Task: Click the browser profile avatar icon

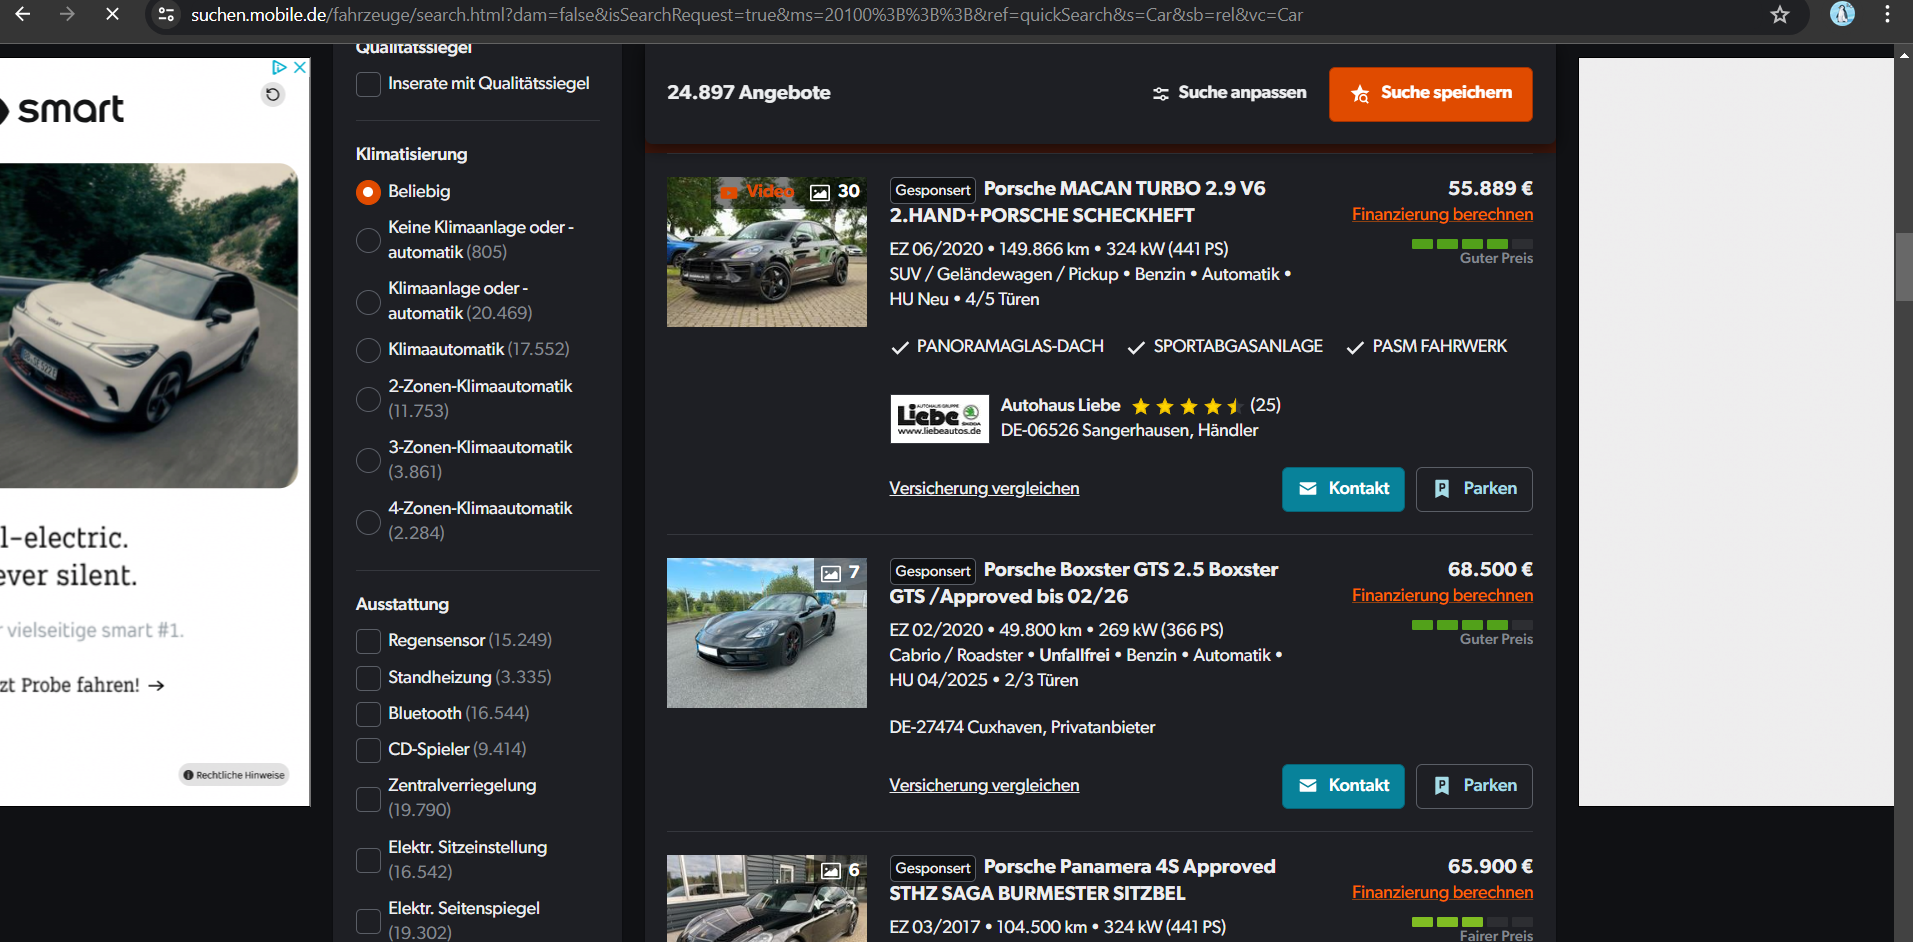Action: pyautogui.click(x=1842, y=14)
